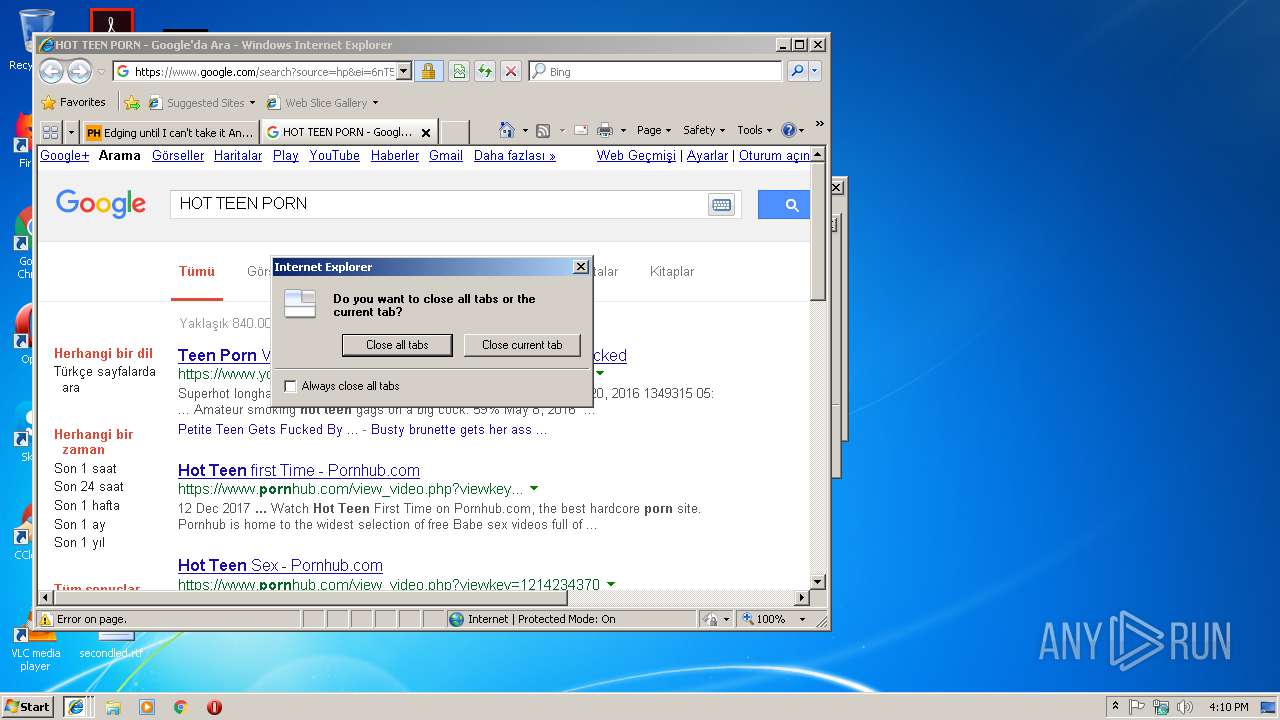Filter results by Son 24 saat
This screenshot has height=720, width=1280.
89,487
